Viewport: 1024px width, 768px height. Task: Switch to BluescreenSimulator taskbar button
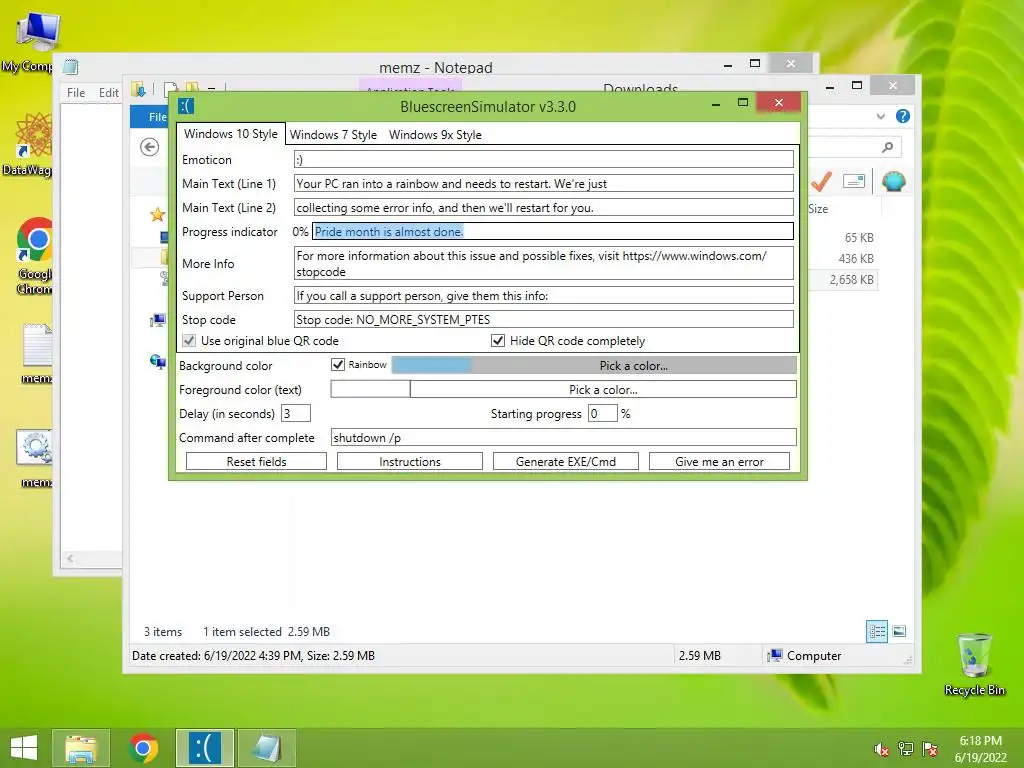click(x=204, y=748)
